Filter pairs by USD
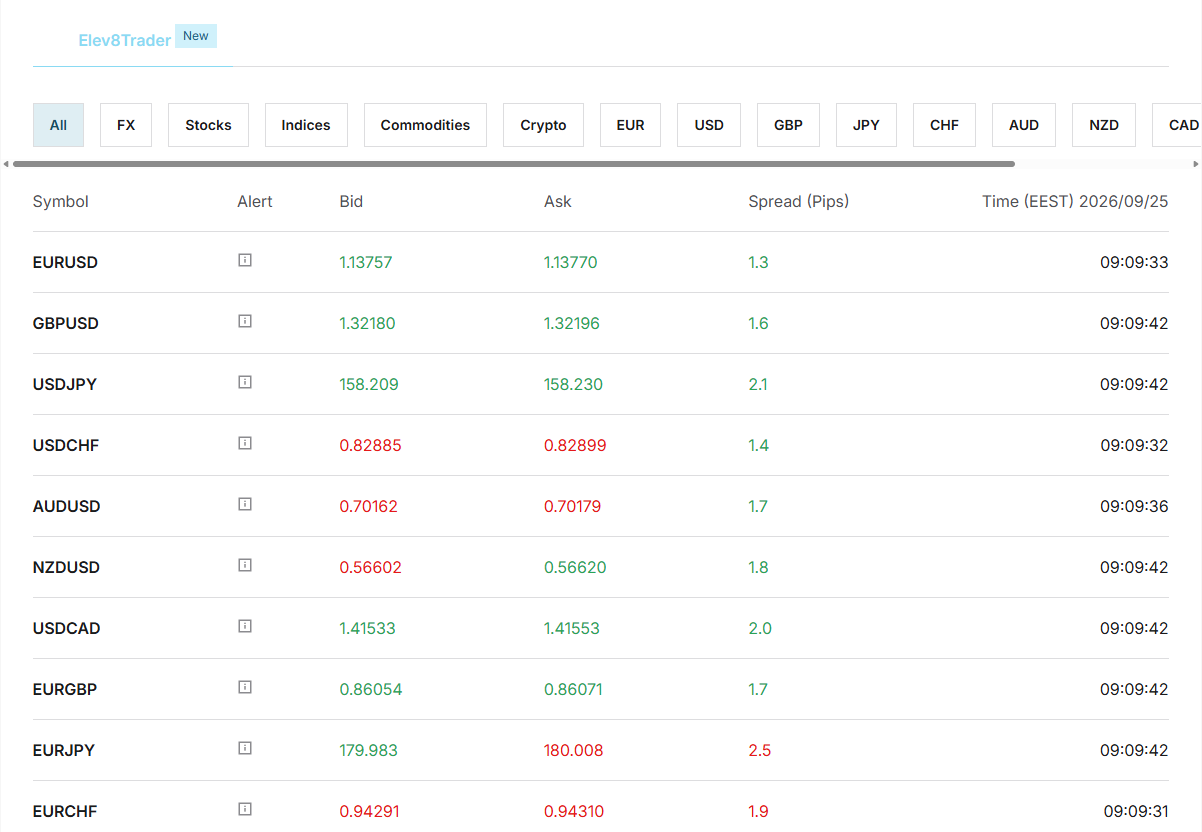 pyautogui.click(x=709, y=125)
